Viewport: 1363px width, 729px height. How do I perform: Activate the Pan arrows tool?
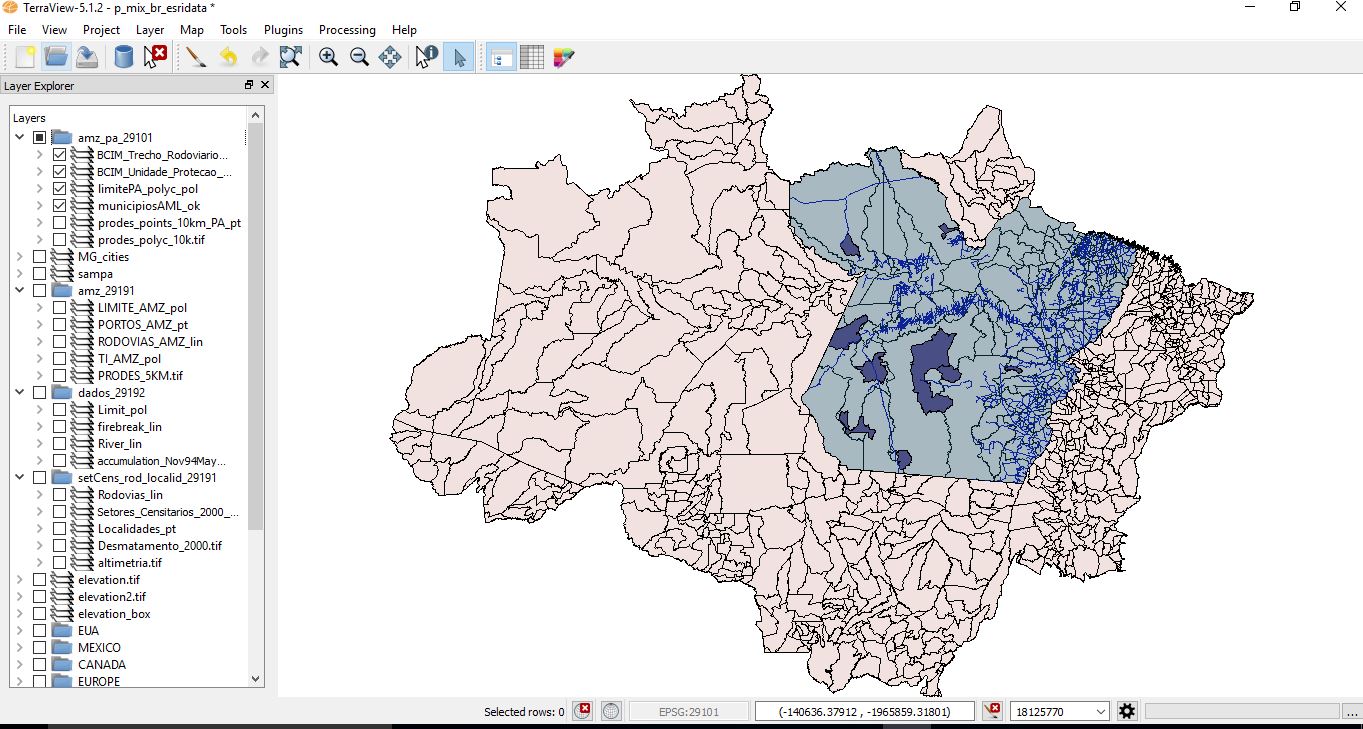[x=390, y=57]
